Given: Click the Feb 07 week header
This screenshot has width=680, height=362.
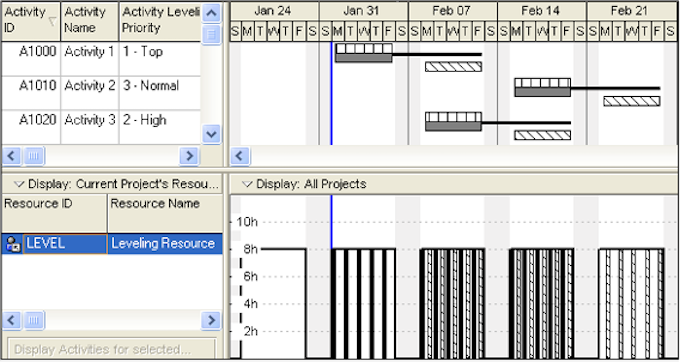Looking at the screenshot, I should 453,11.
